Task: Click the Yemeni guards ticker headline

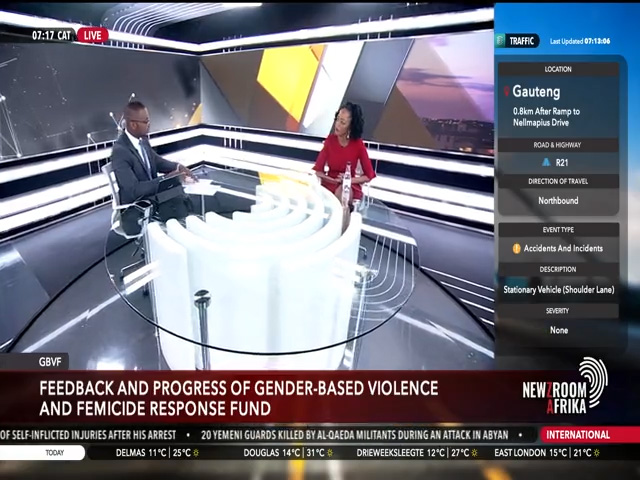Action: tap(355, 435)
